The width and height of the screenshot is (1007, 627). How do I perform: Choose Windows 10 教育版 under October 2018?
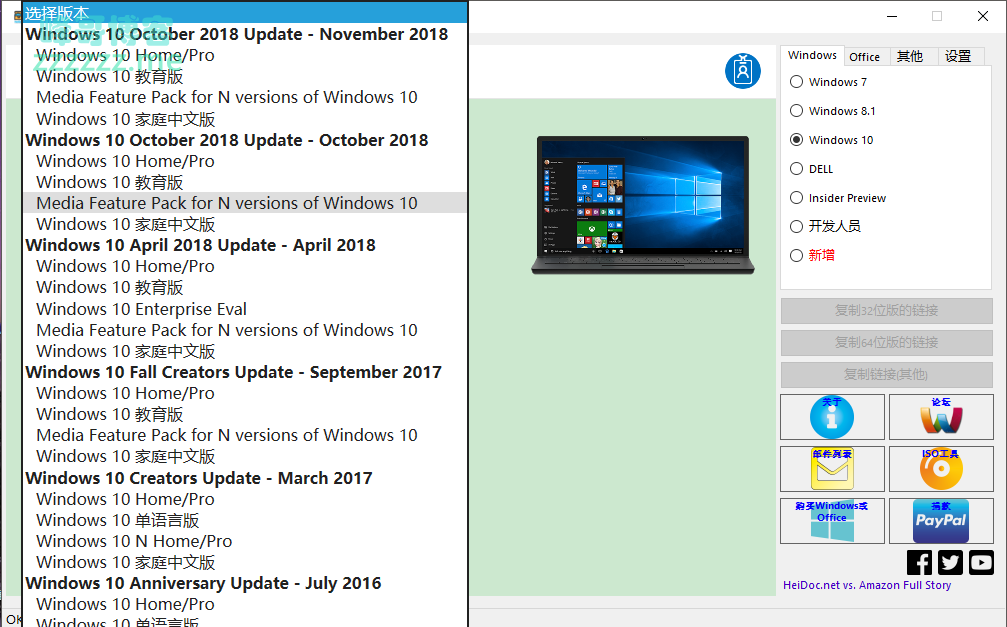(x=245, y=182)
